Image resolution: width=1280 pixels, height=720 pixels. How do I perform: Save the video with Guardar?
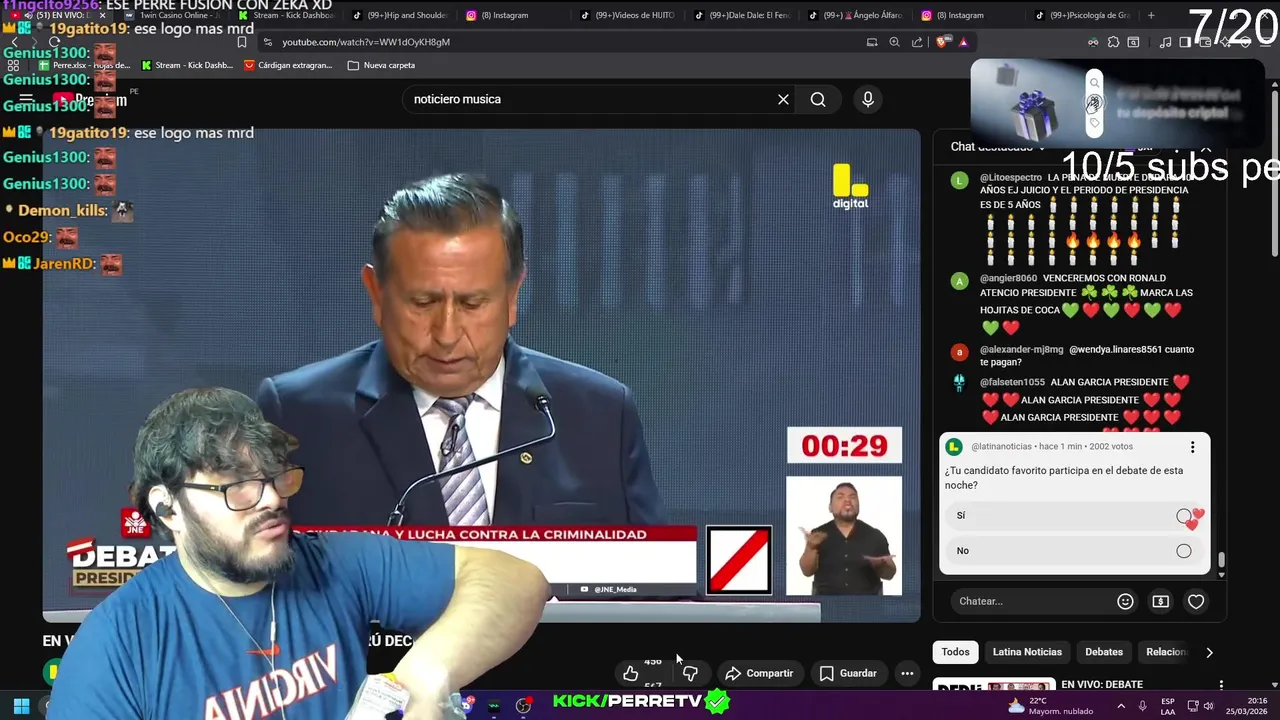(x=848, y=673)
